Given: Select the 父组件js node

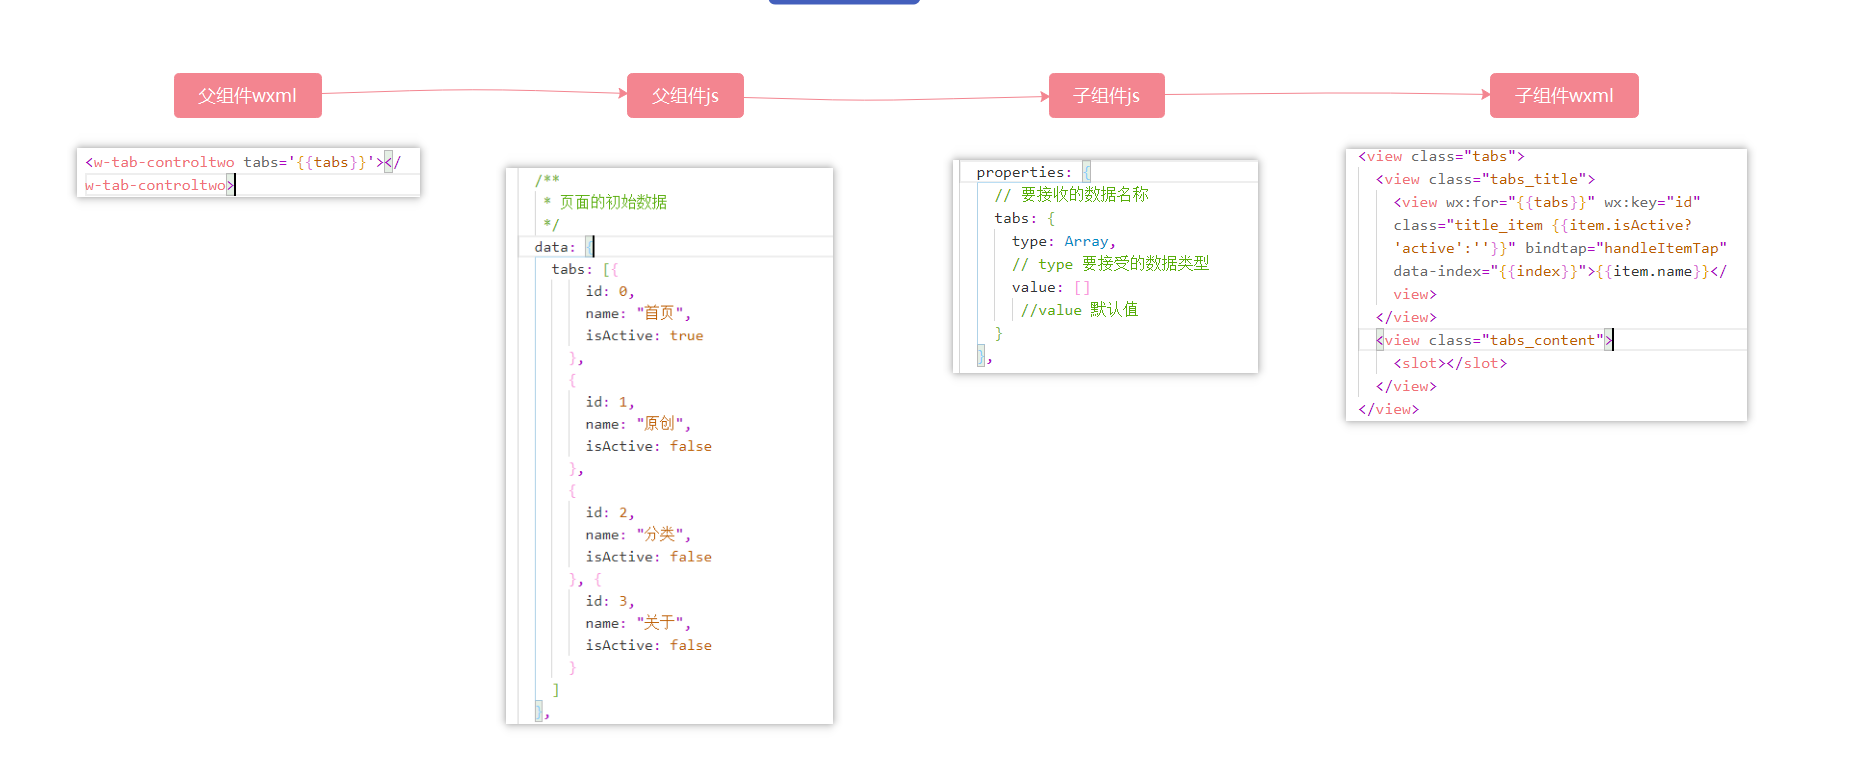Looking at the screenshot, I should (685, 95).
